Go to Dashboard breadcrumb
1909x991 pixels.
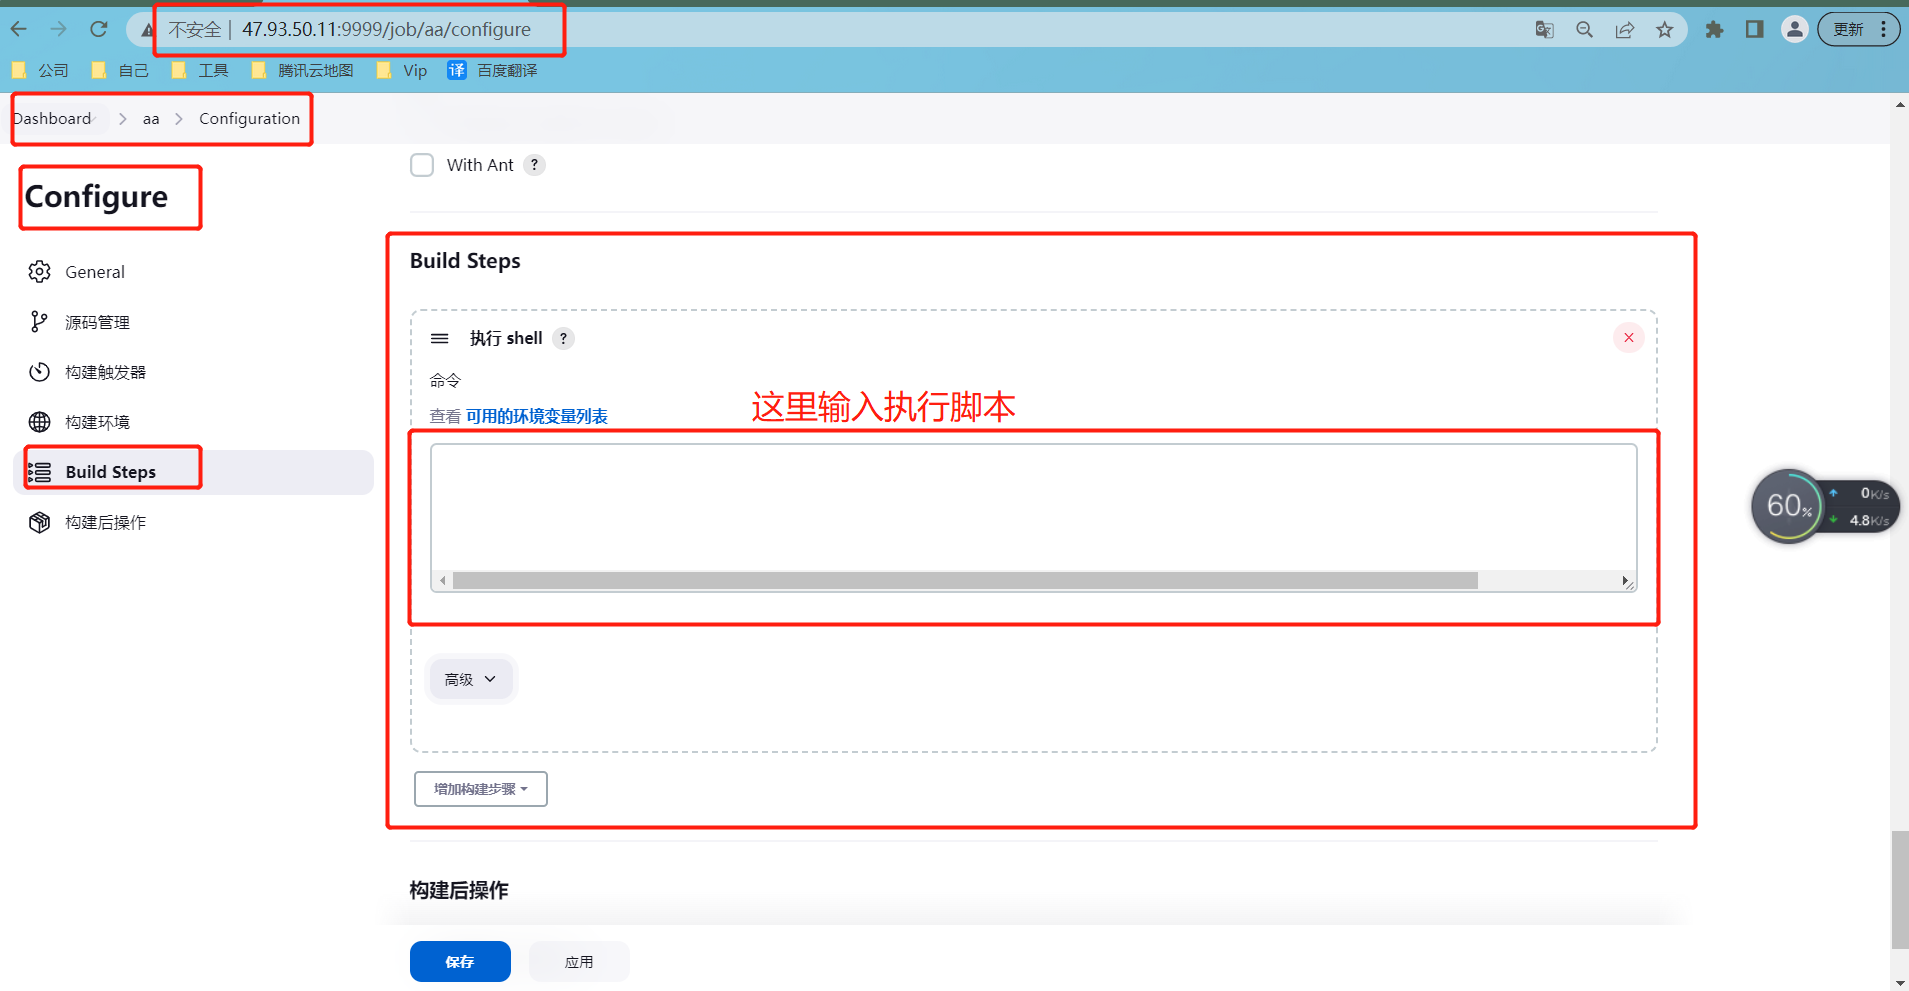(52, 118)
